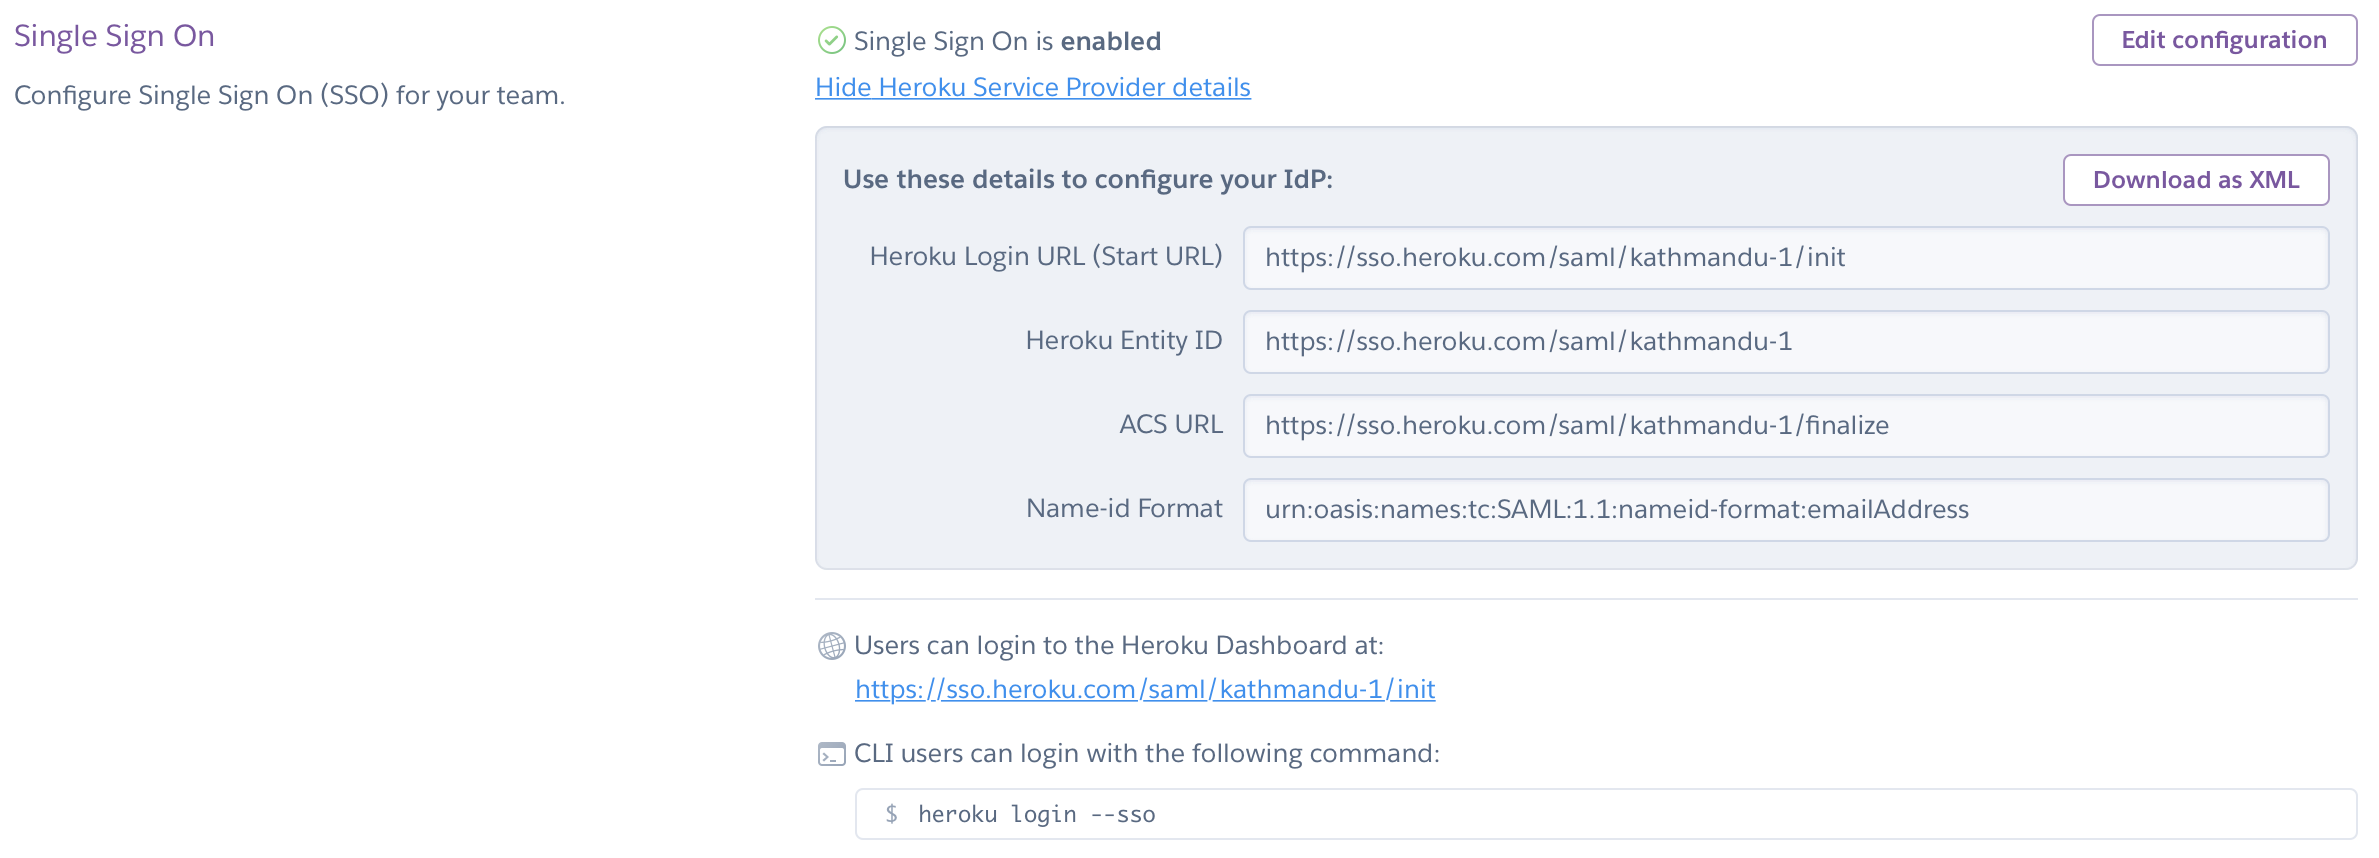Click the green enabled checkmark icon
The height and width of the screenshot is (858, 2379).
pyautogui.click(x=831, y=41)
